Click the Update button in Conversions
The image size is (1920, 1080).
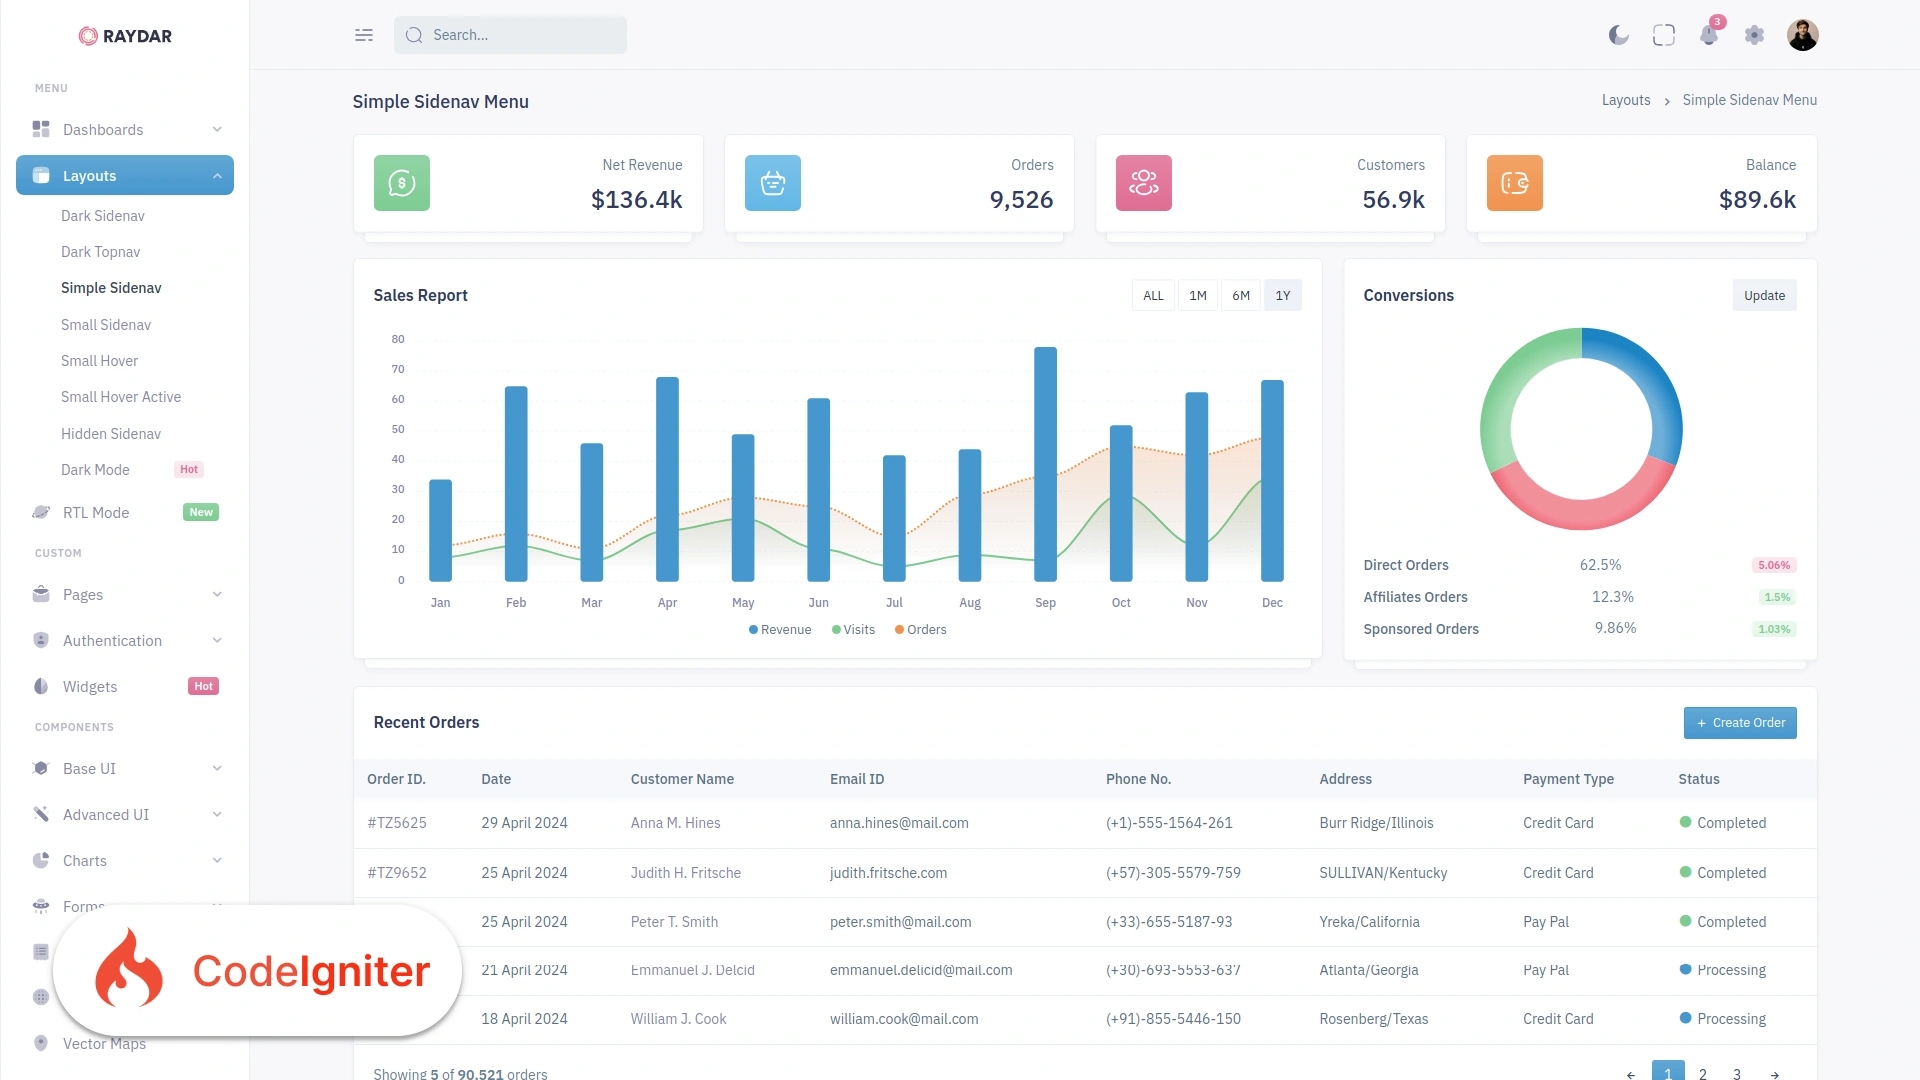pyautogui.click(x=1764, y=296)
